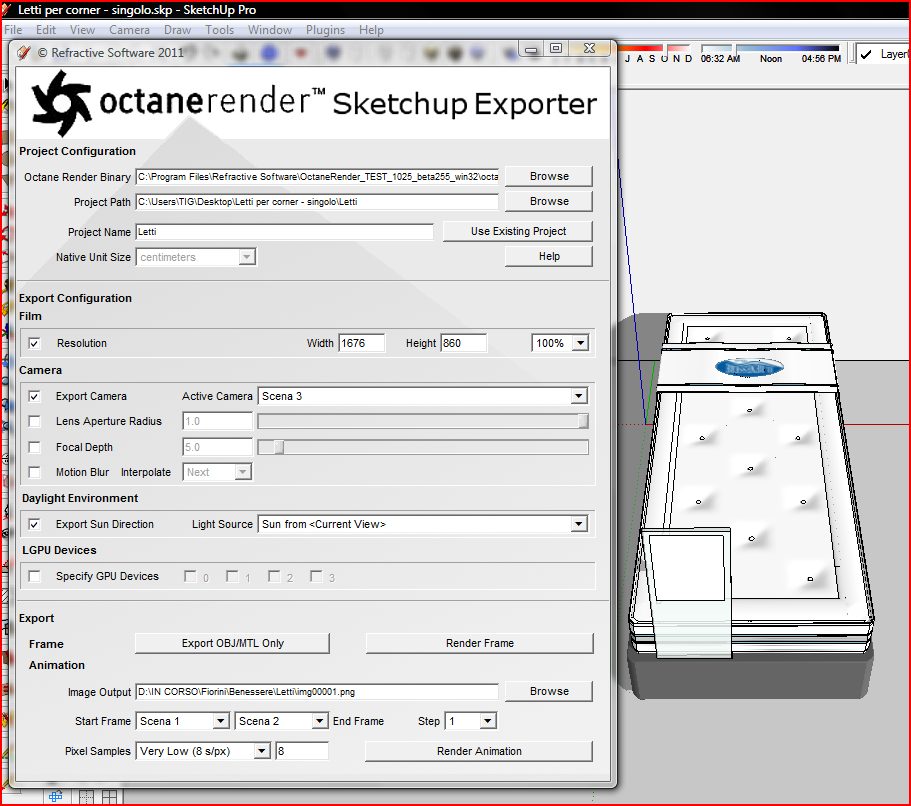Screen dimensions: 911x806
Task: Enable the Motion Blur checkbox
Action: point(34,472)
